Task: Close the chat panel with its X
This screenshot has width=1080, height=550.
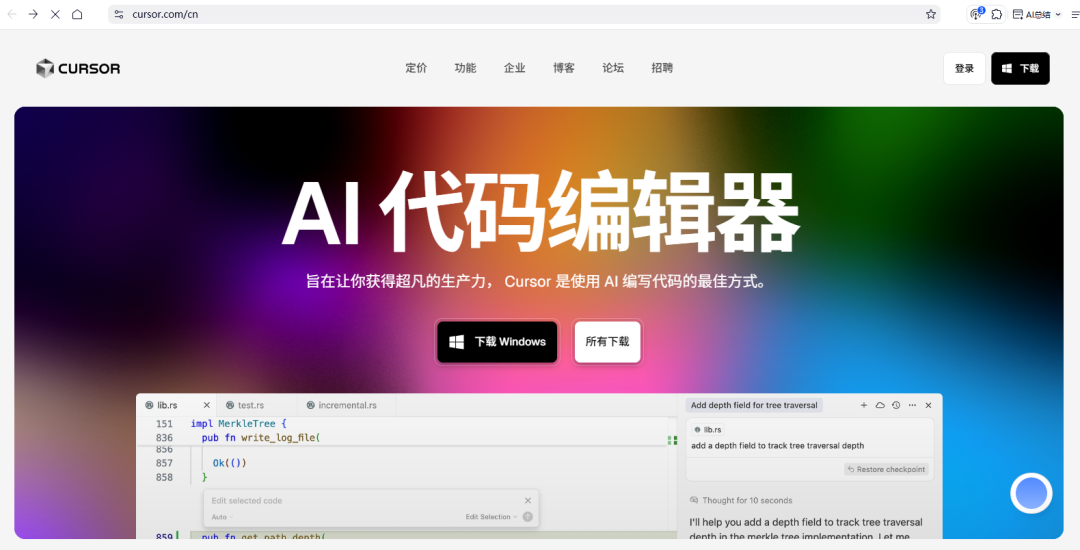Action: [928, 405]
